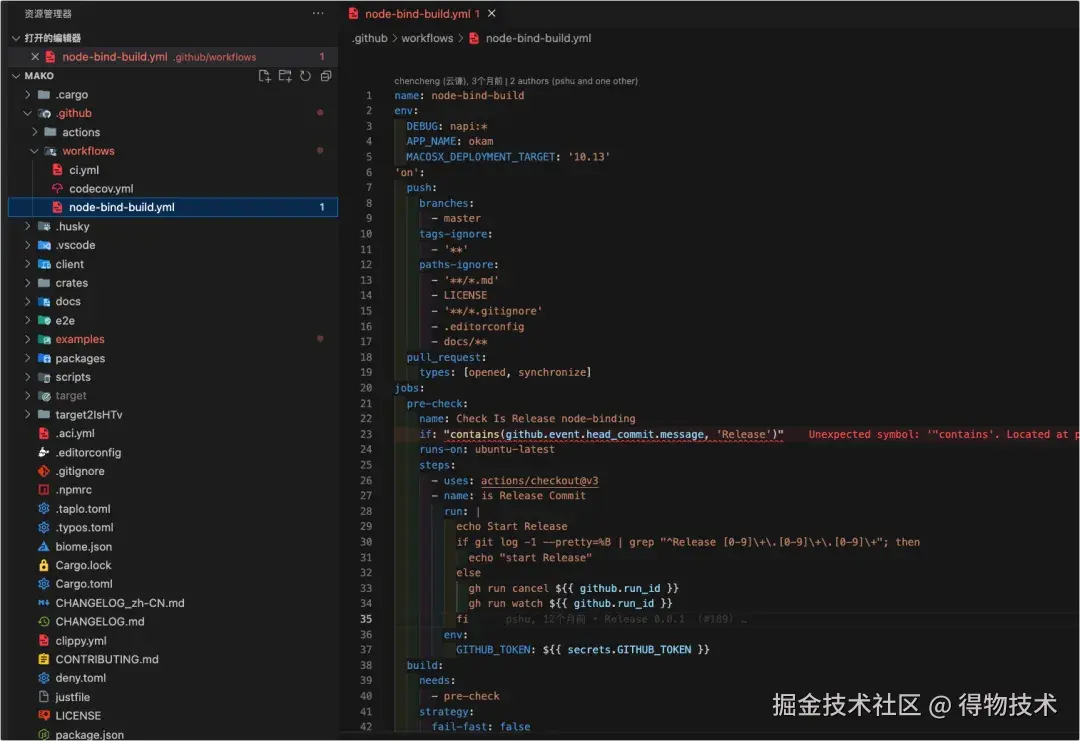Screen dimensions: 1080x741
Task: Close node-bind-build.yml in the open editors list
Action: click(x=34, y=56)
